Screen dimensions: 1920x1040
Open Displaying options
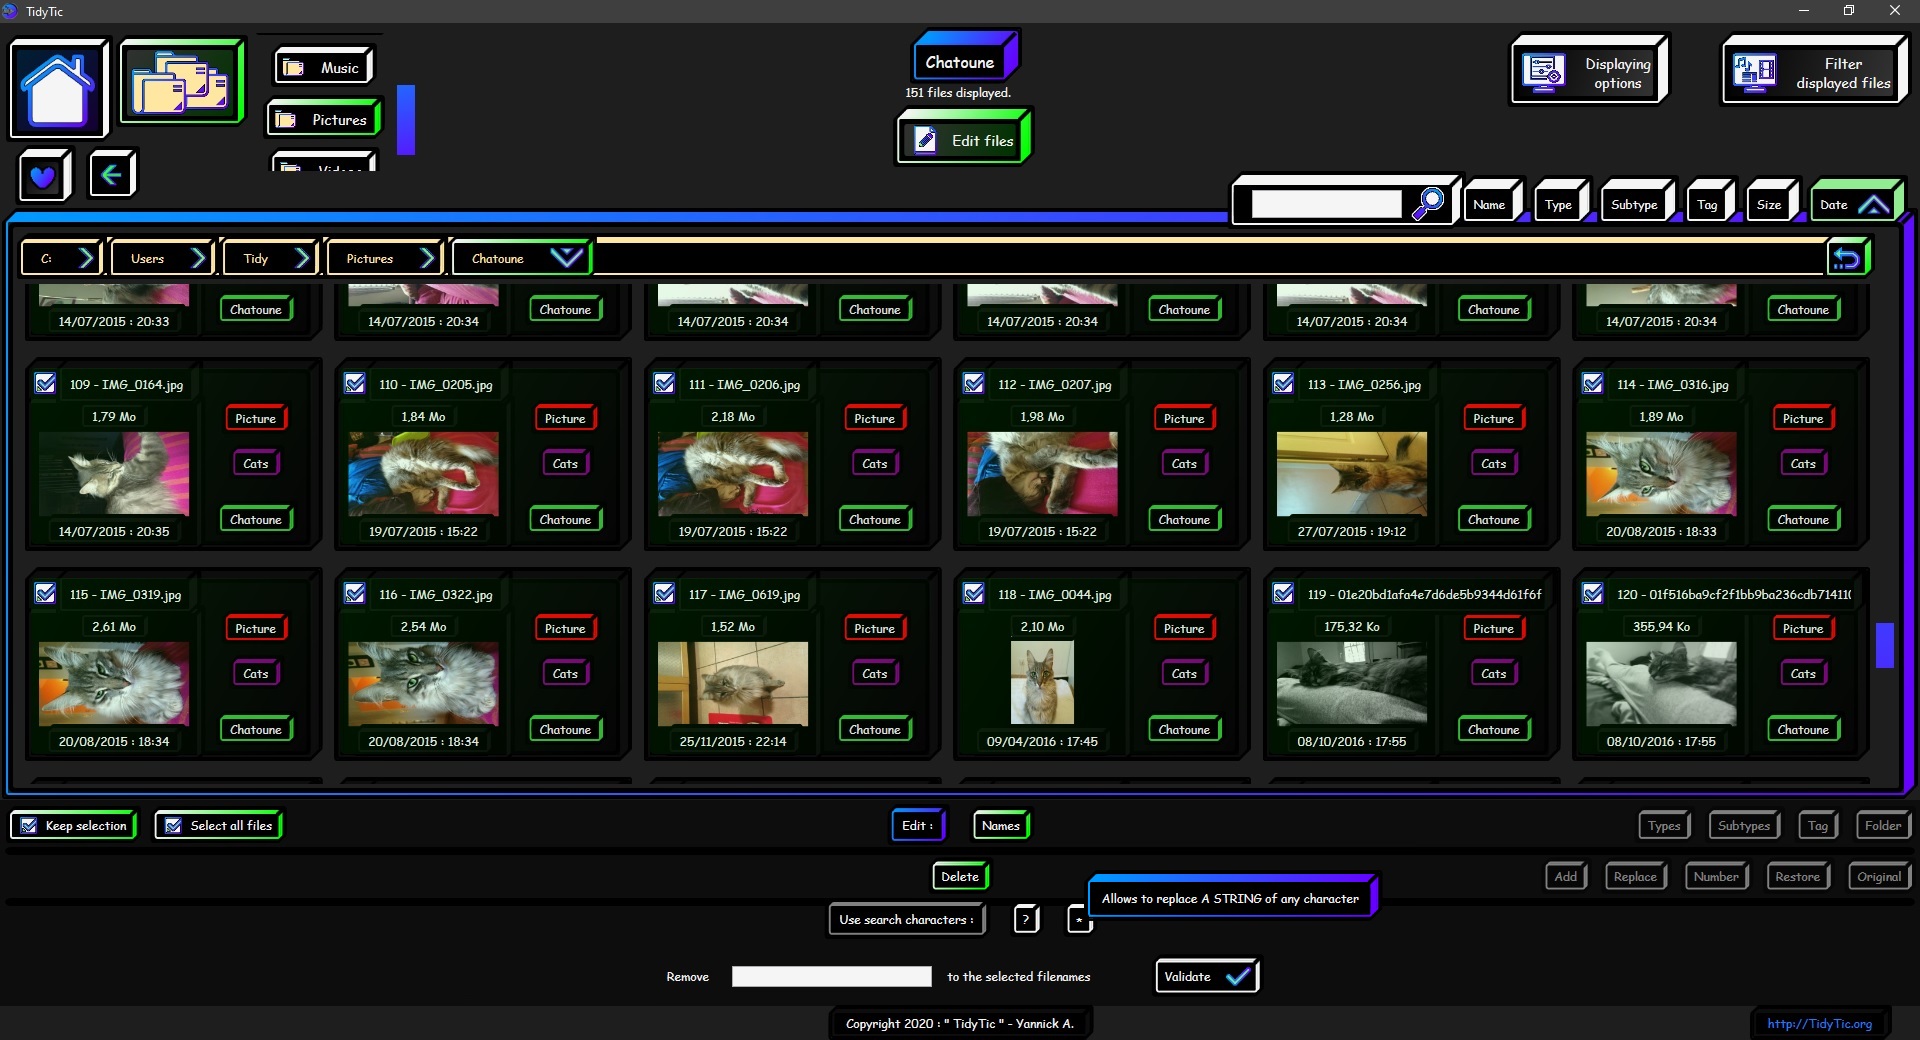point(1589,72)
